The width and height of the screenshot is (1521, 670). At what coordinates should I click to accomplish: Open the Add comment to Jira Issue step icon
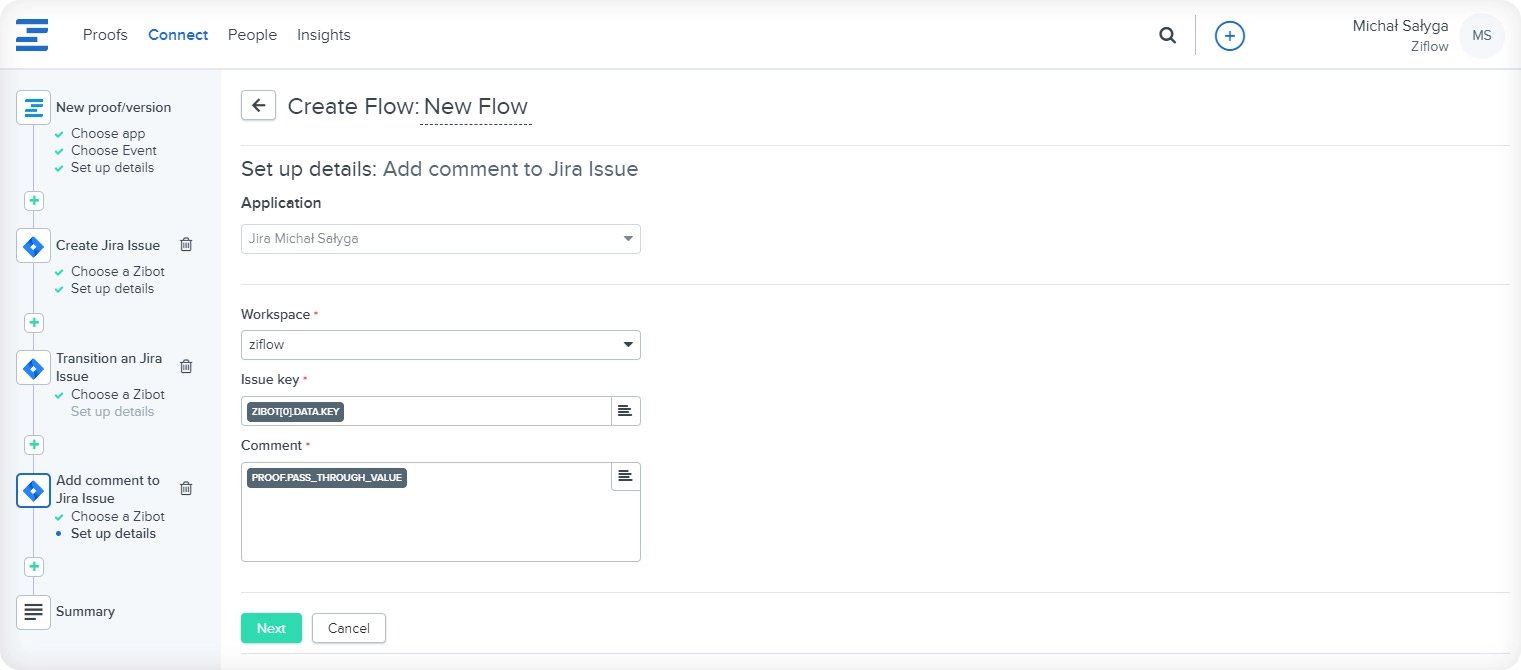(x=33, y=490)
